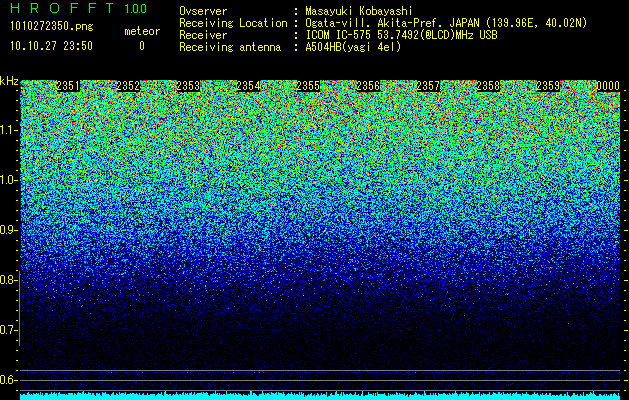Click the Ovserver field label
Image resolution: width=629 pixels, height=400 pixels.
[203, 11]
